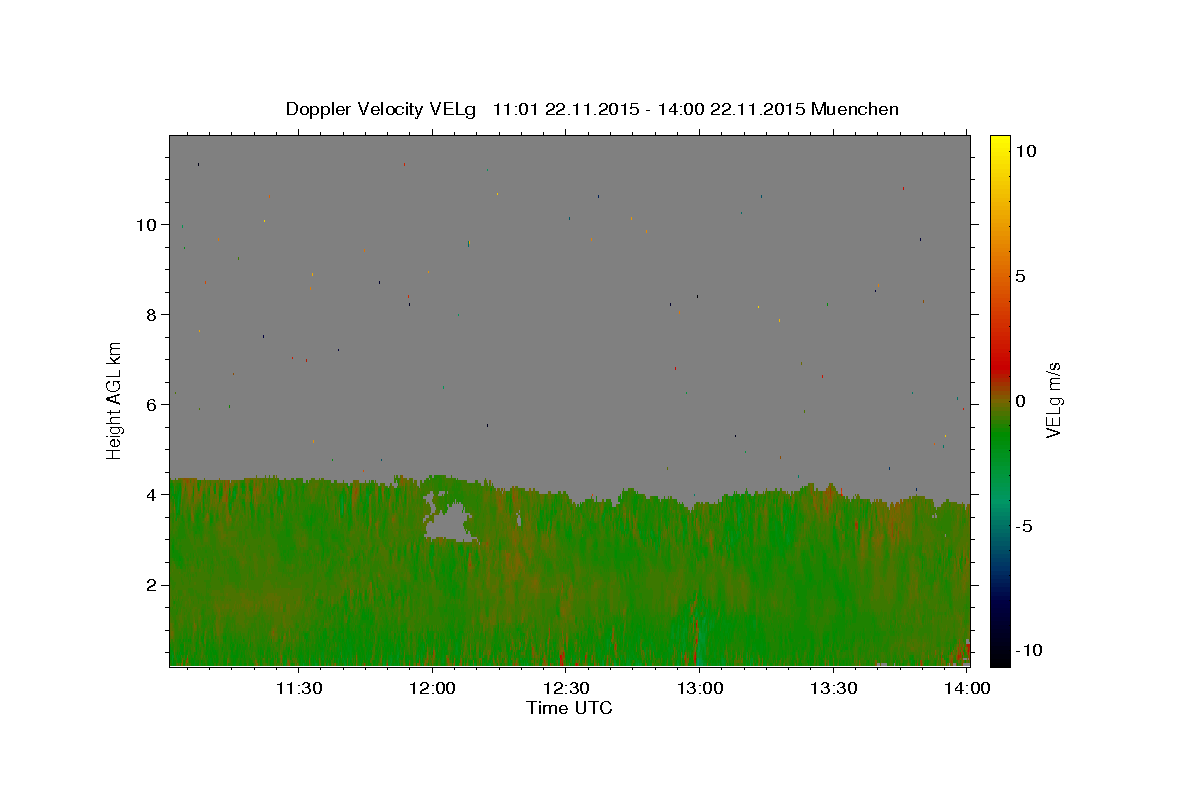Click the 12:00 time tick label

pyautogui.click(x=432, y=688)
